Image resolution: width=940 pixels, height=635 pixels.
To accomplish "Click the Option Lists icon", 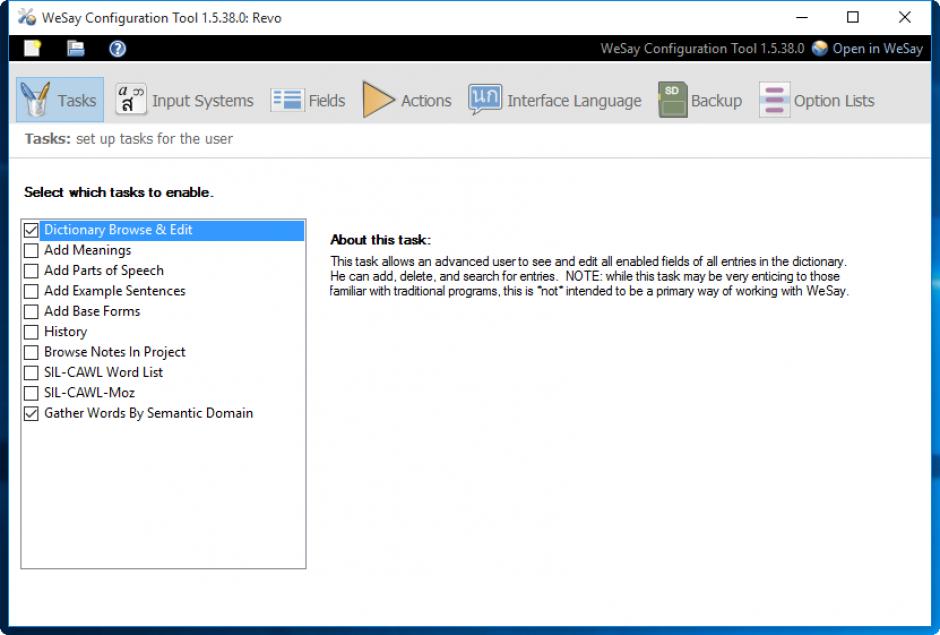I will pos(774,100).
